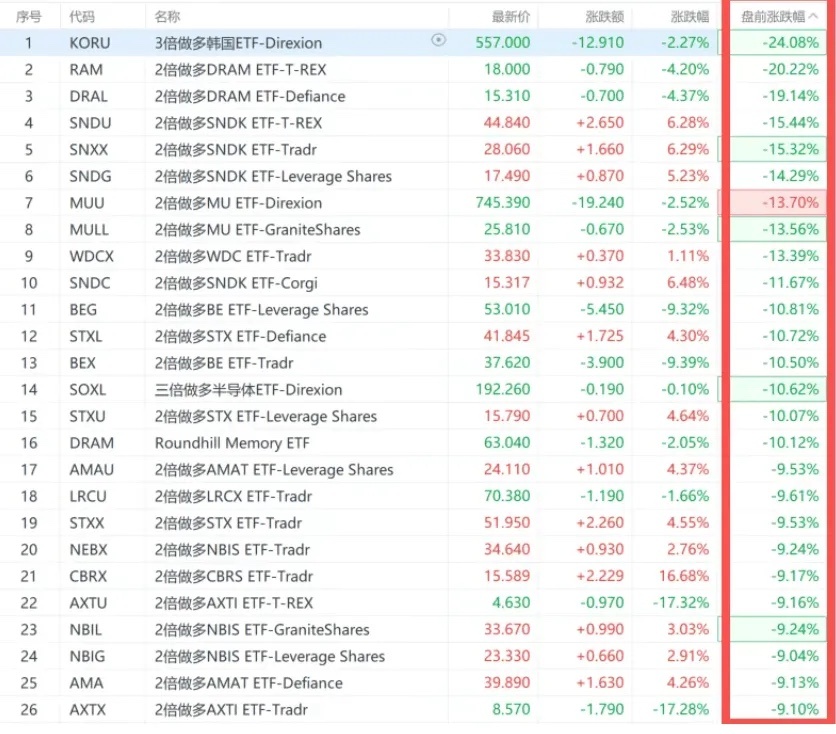This screenshot has width=836, height=734.
Task: Sort by 涨跌额 column header
Action: 605,17
